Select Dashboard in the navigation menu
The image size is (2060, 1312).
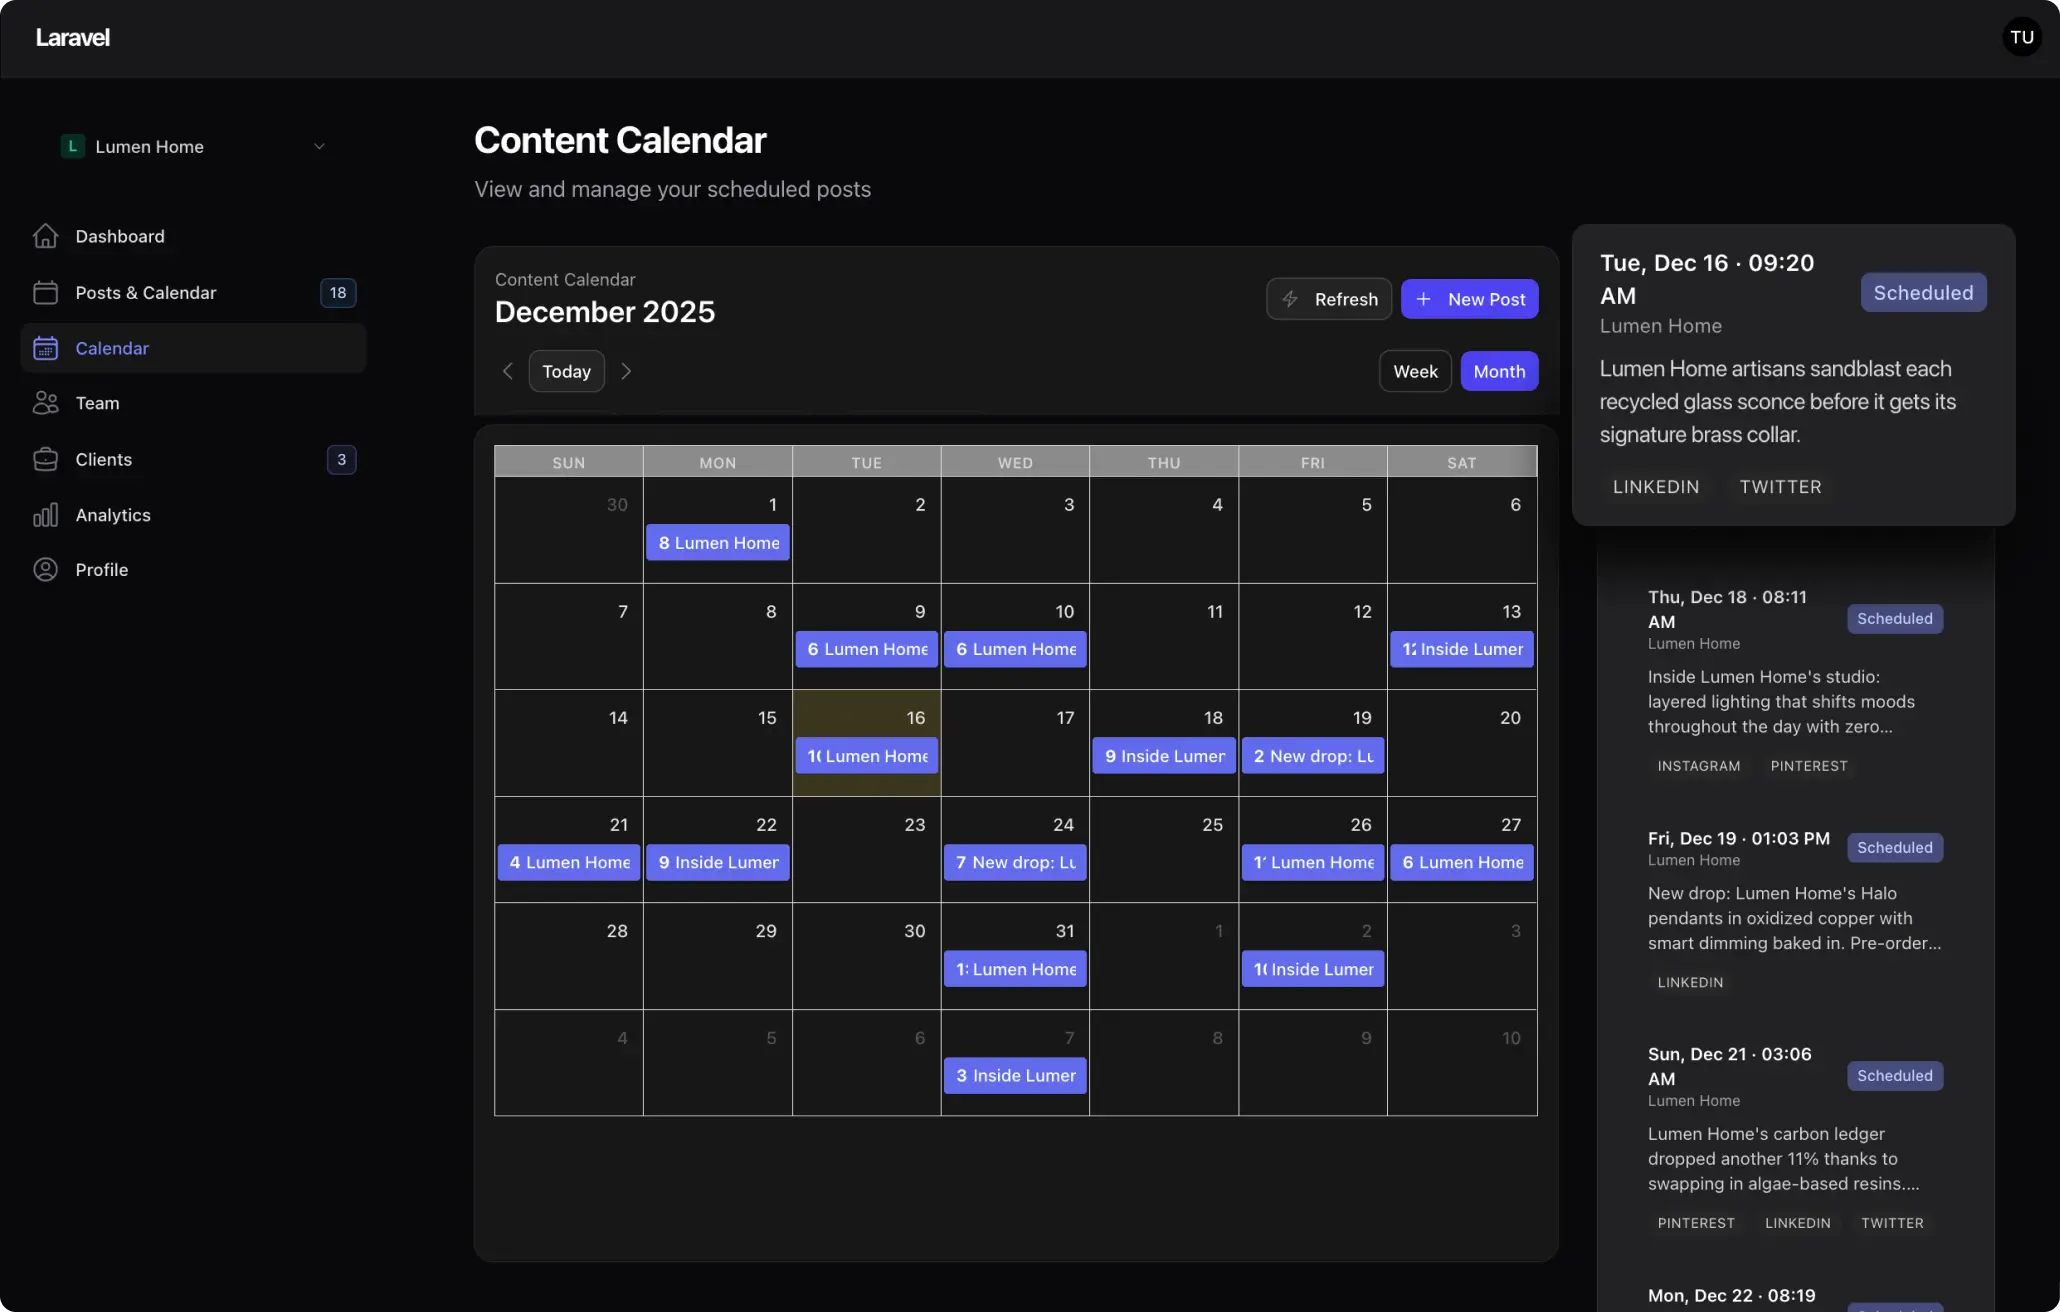(120, 236)
